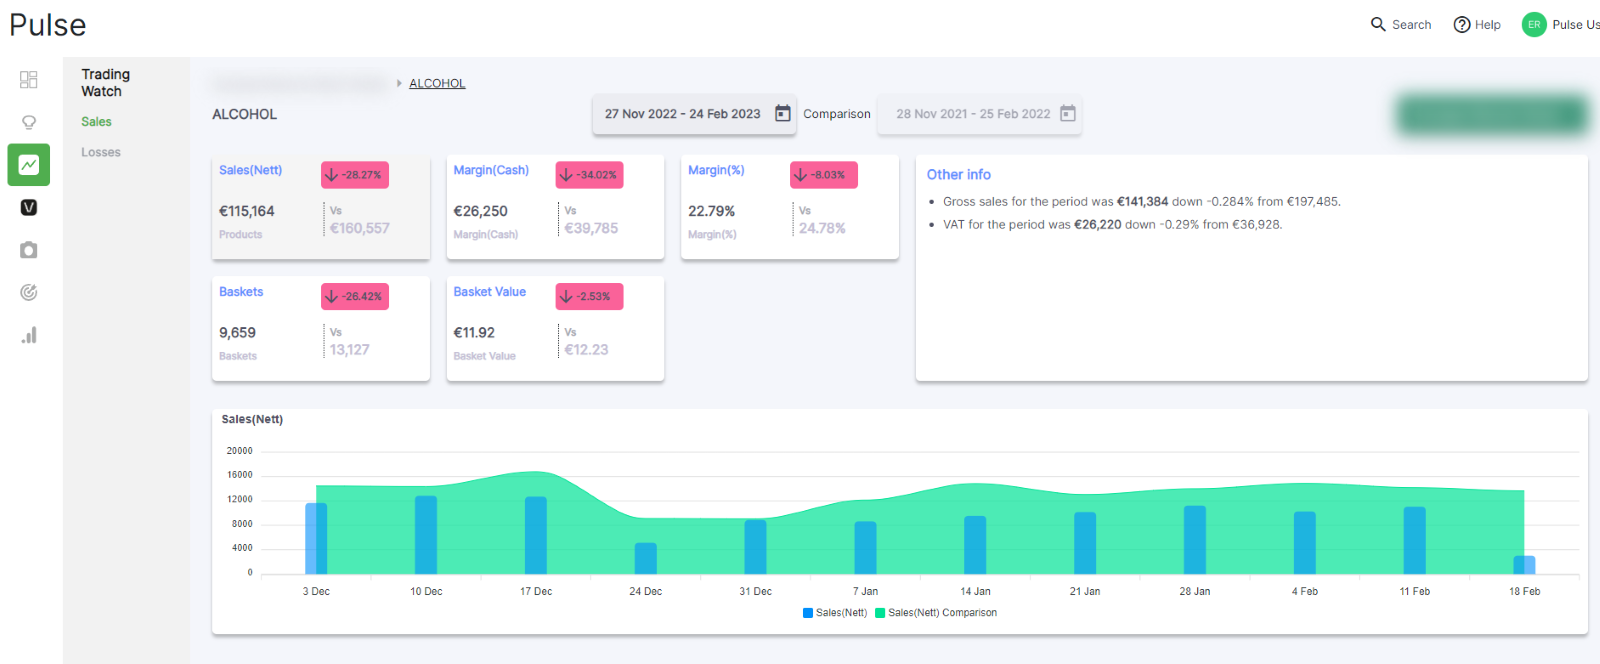Click the Search magnifier icon

click(x=1378, y=24)
